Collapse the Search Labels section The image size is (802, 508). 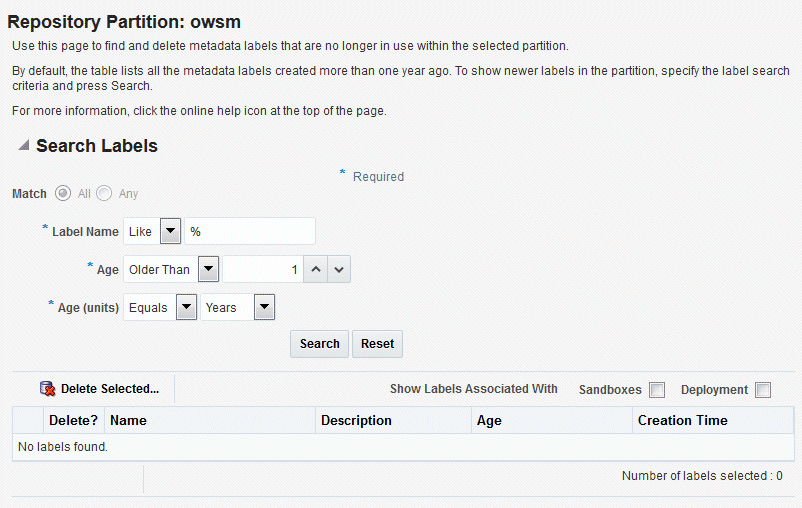(23, 146)
